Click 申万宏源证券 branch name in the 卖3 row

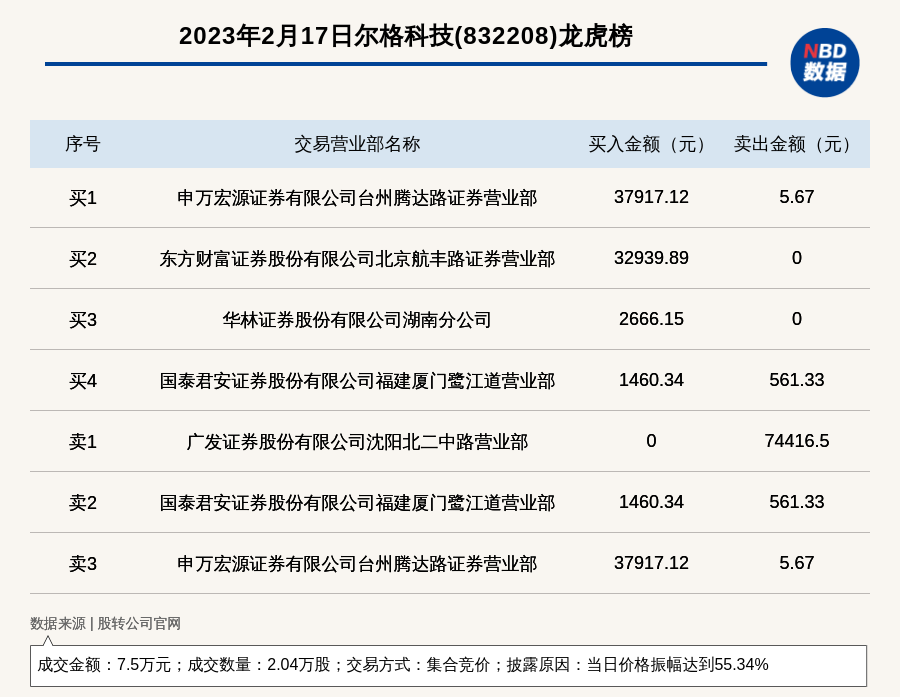click(357, 563)
